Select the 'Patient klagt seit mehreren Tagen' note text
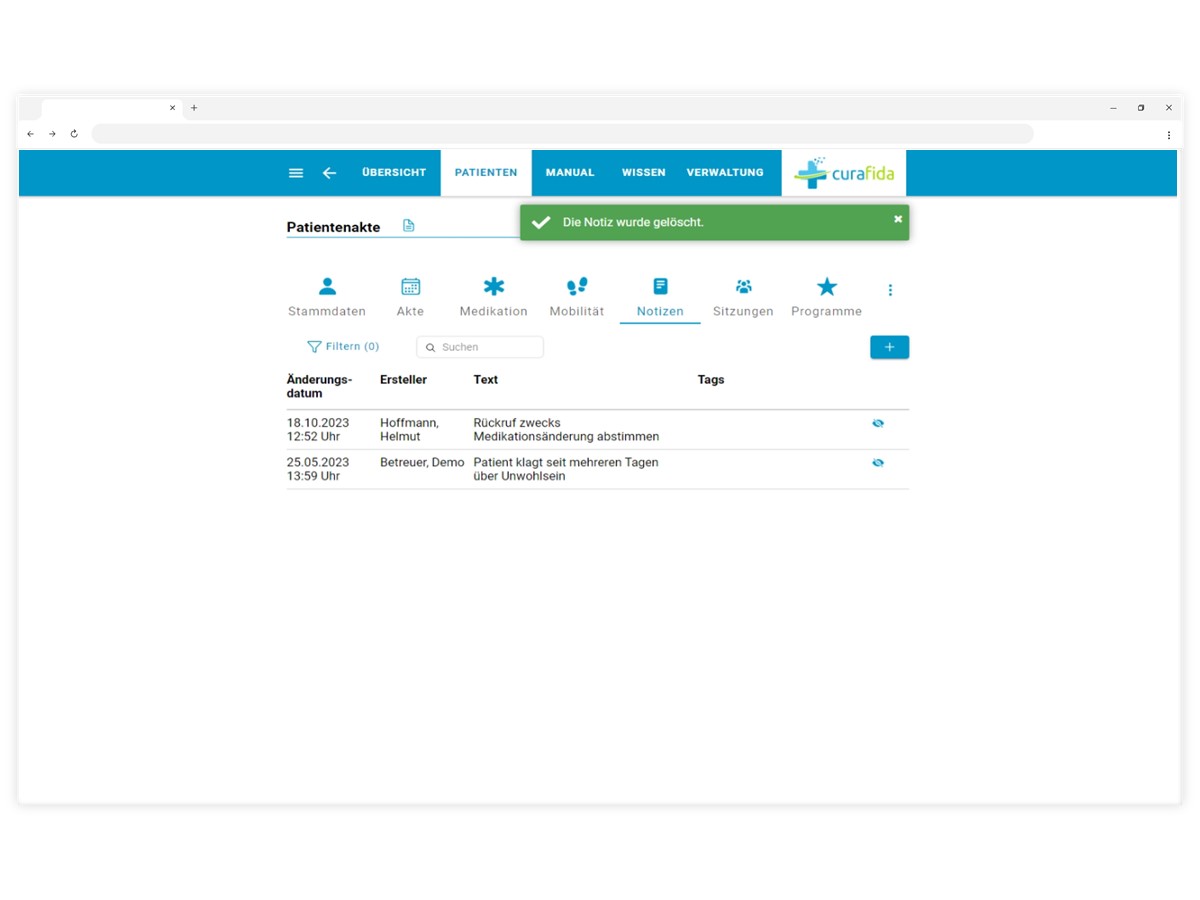 566,463
